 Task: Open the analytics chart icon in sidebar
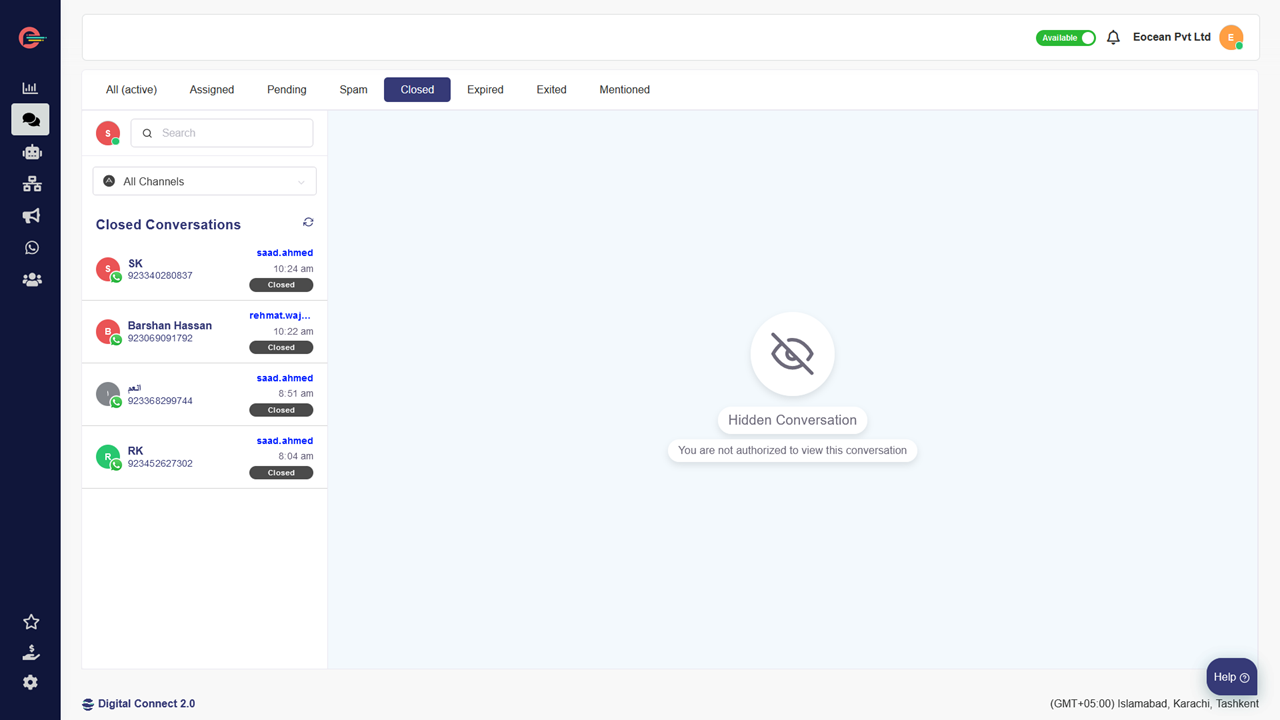click(30, 88)
